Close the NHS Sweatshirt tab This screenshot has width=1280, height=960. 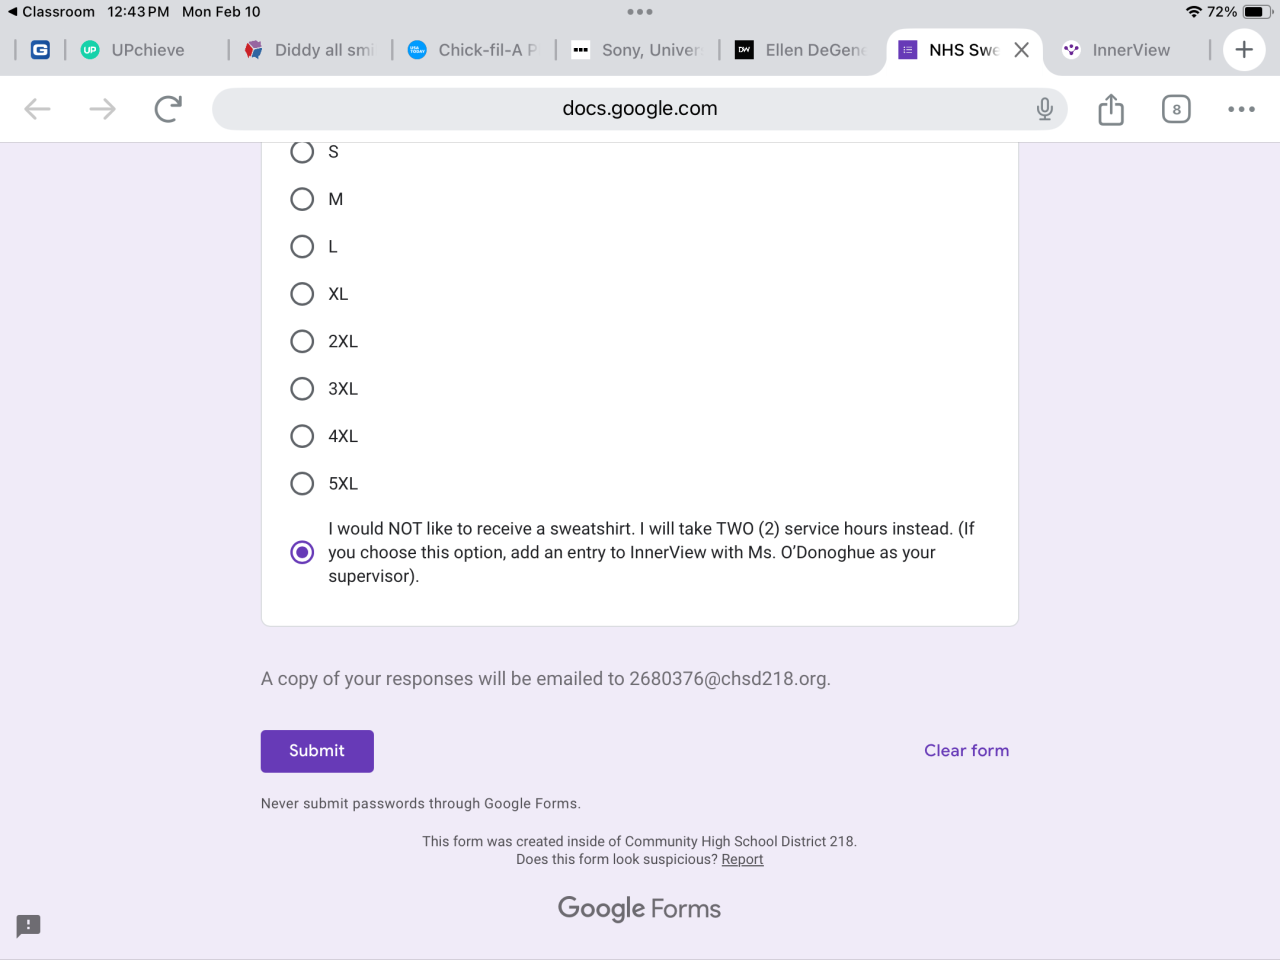[x=1021, y=50]
